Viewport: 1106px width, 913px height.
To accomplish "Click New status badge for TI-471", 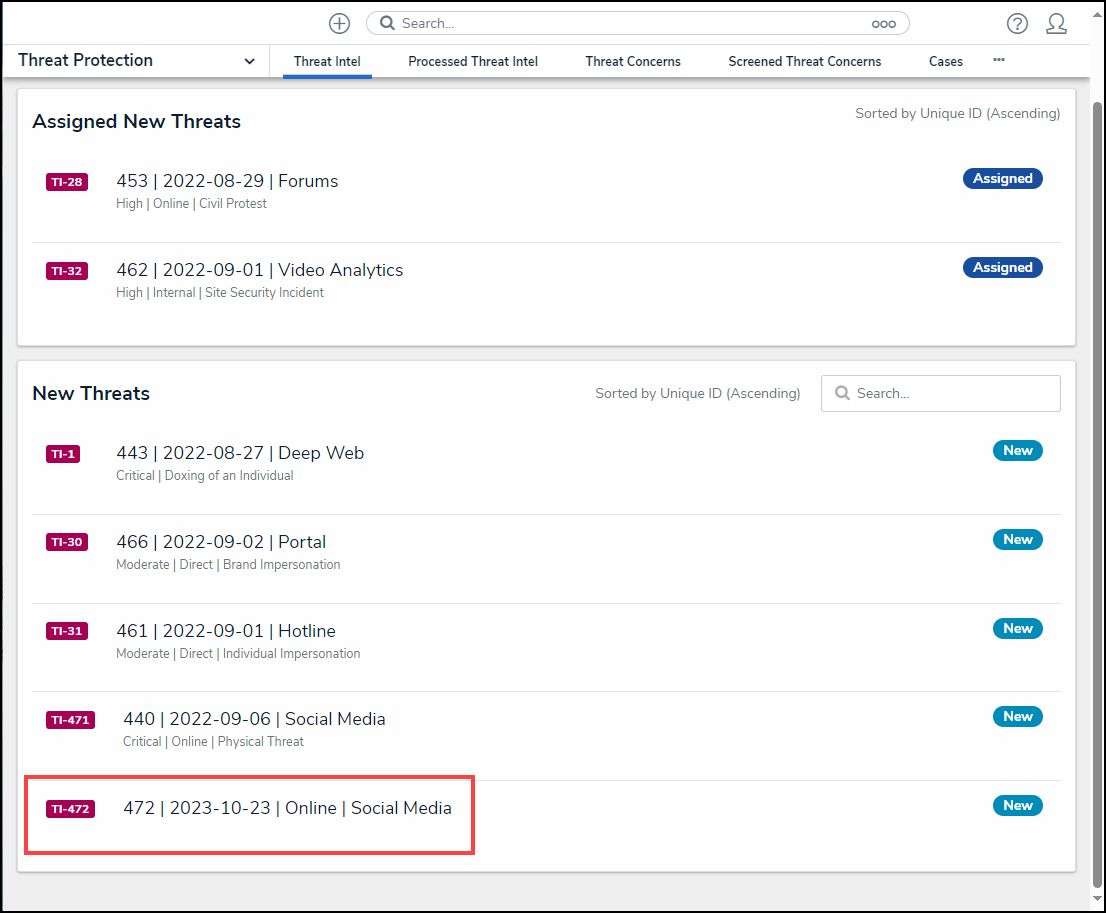I will click(x=1017, y=717).
